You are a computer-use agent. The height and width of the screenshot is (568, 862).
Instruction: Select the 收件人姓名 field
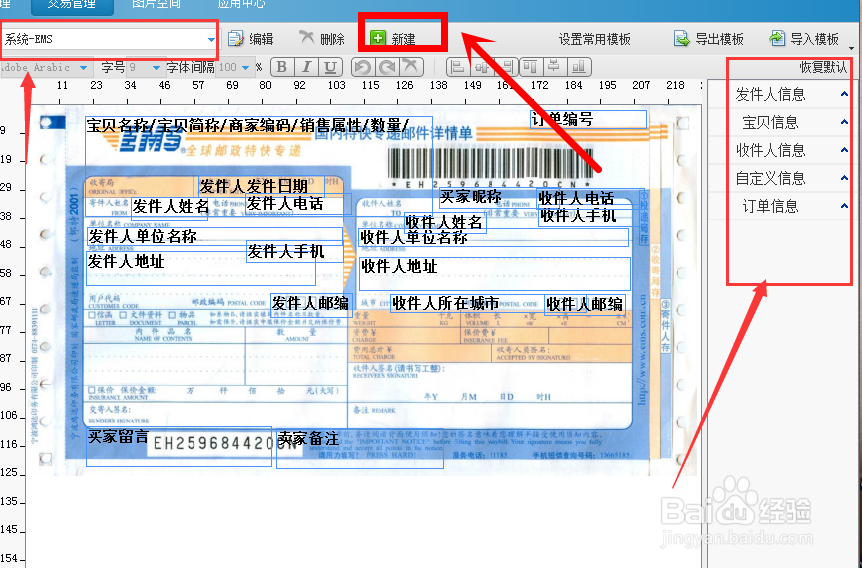pyautogui.click(x=445, y=223)
